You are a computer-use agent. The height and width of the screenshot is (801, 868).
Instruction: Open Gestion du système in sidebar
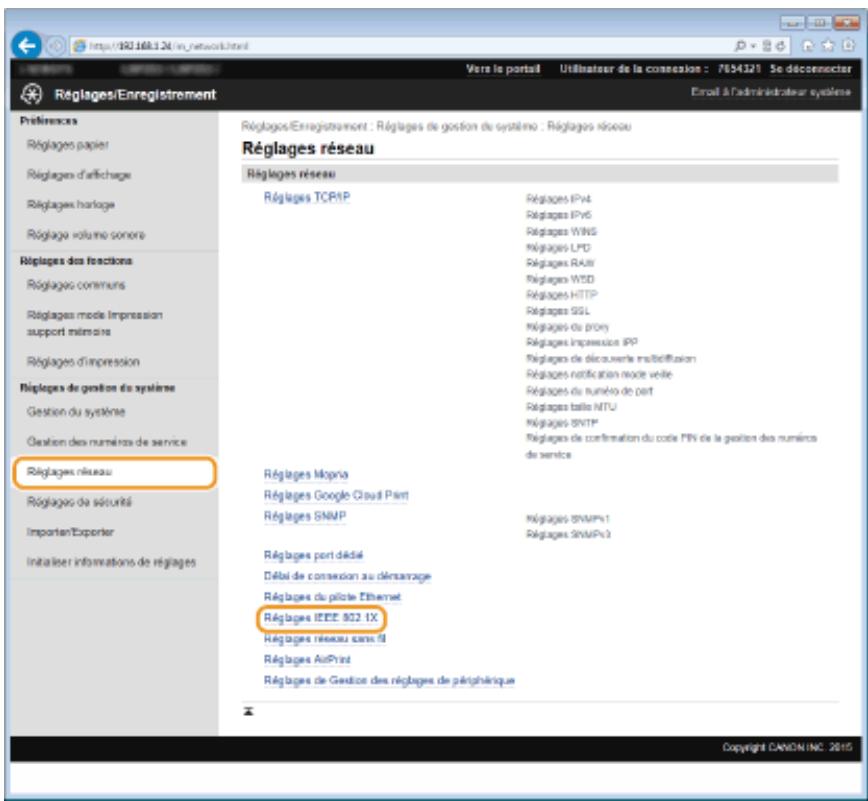(76, 412)
